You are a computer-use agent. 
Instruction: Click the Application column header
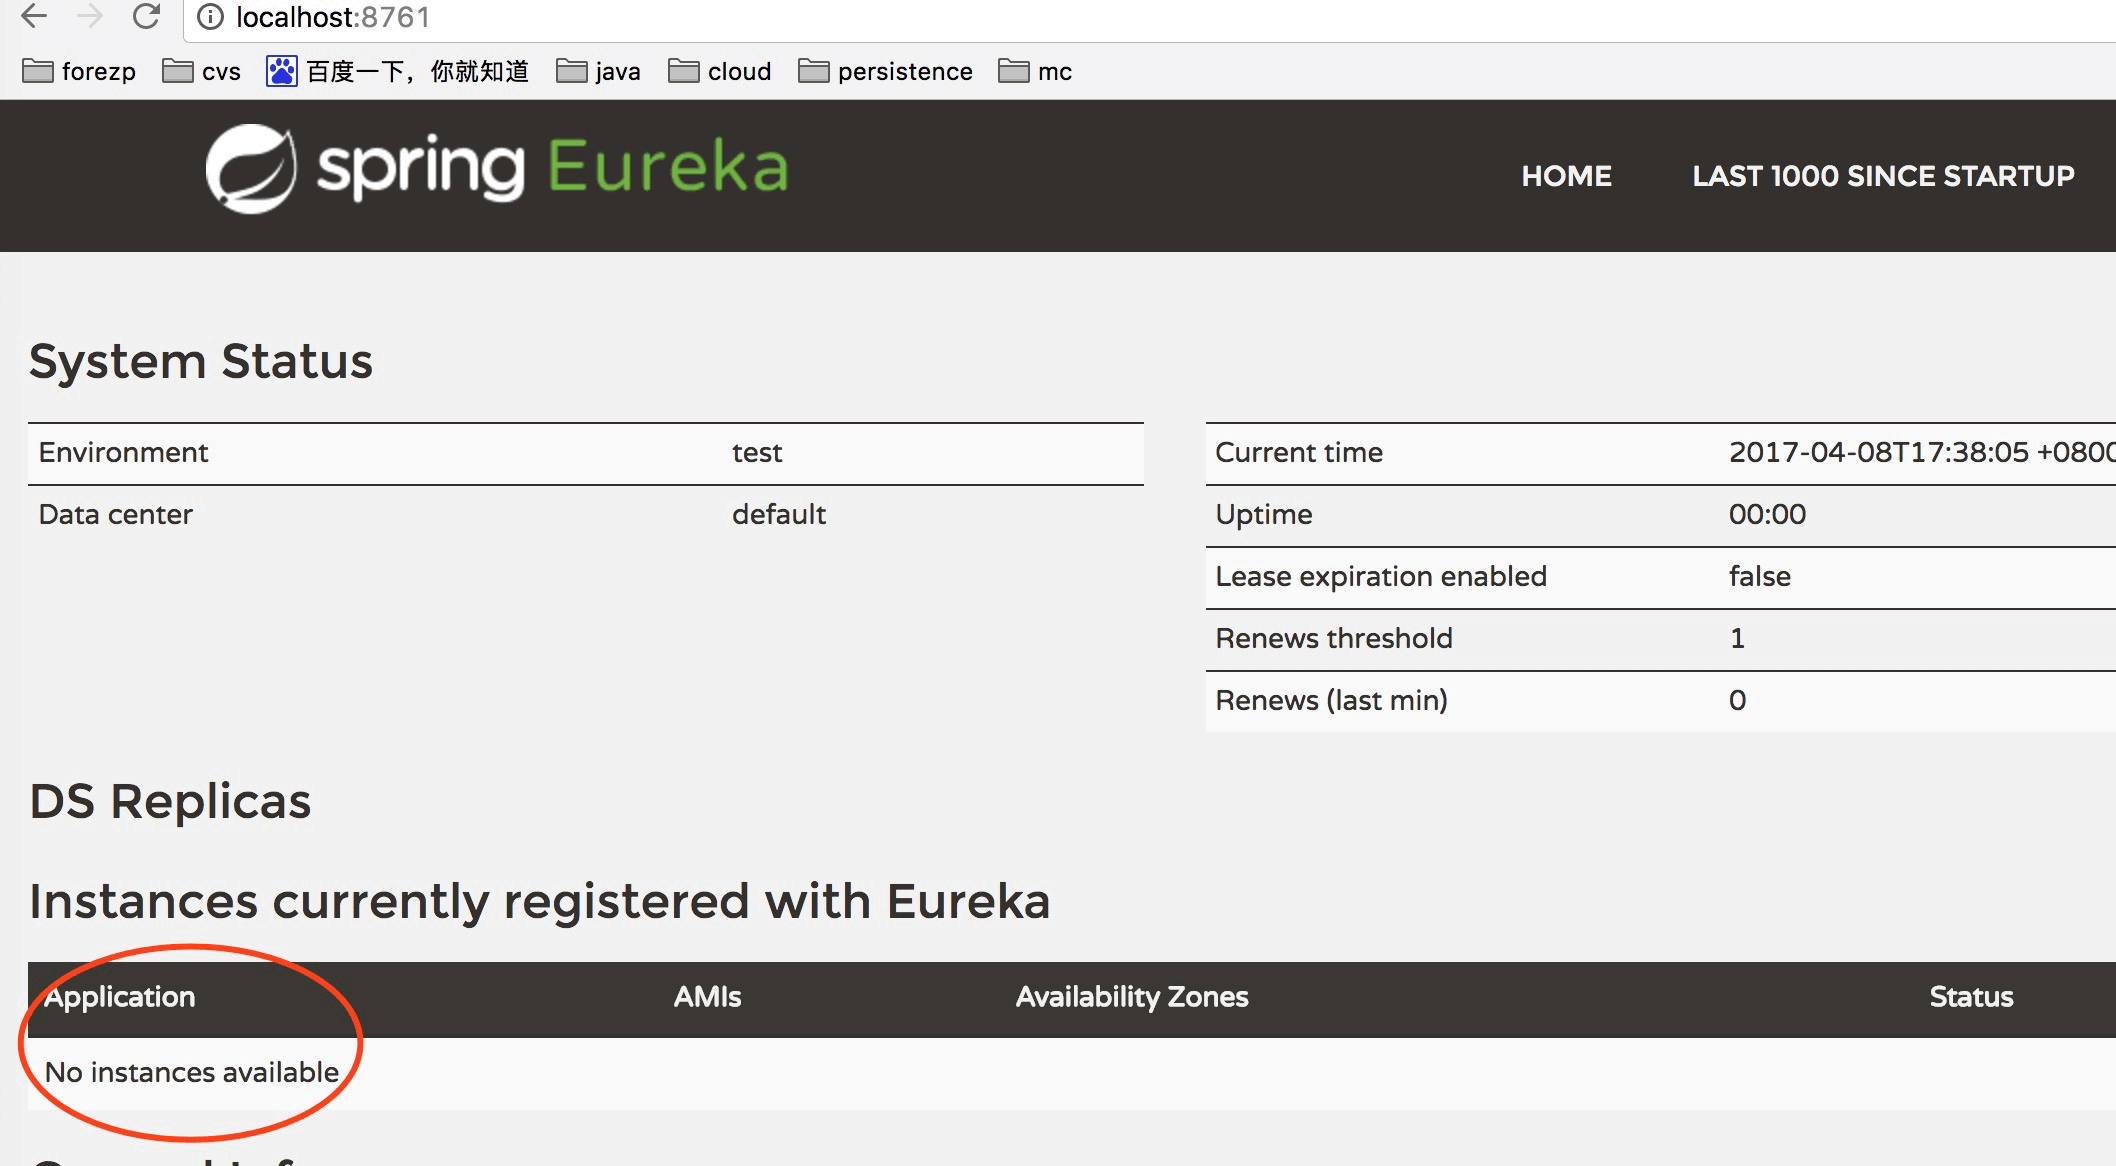120,997
